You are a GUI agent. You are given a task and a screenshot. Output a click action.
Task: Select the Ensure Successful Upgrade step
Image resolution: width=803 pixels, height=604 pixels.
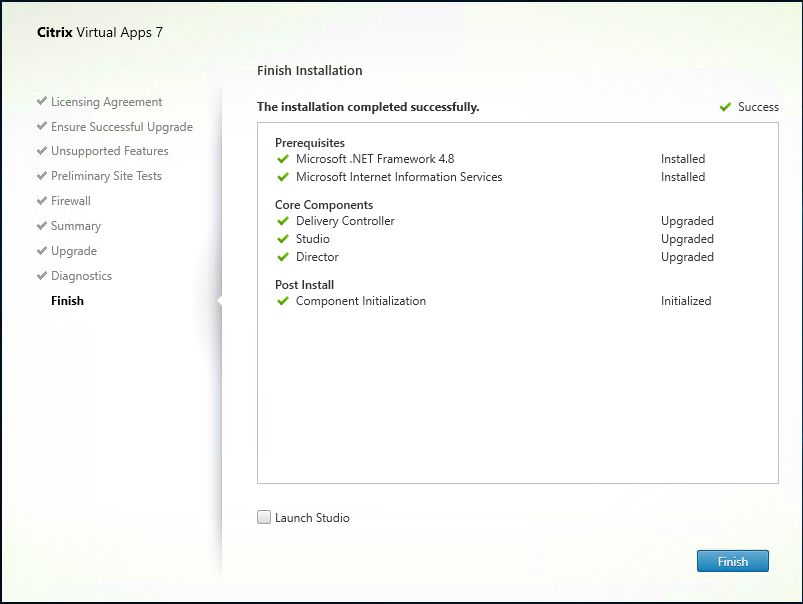[122, 127]
